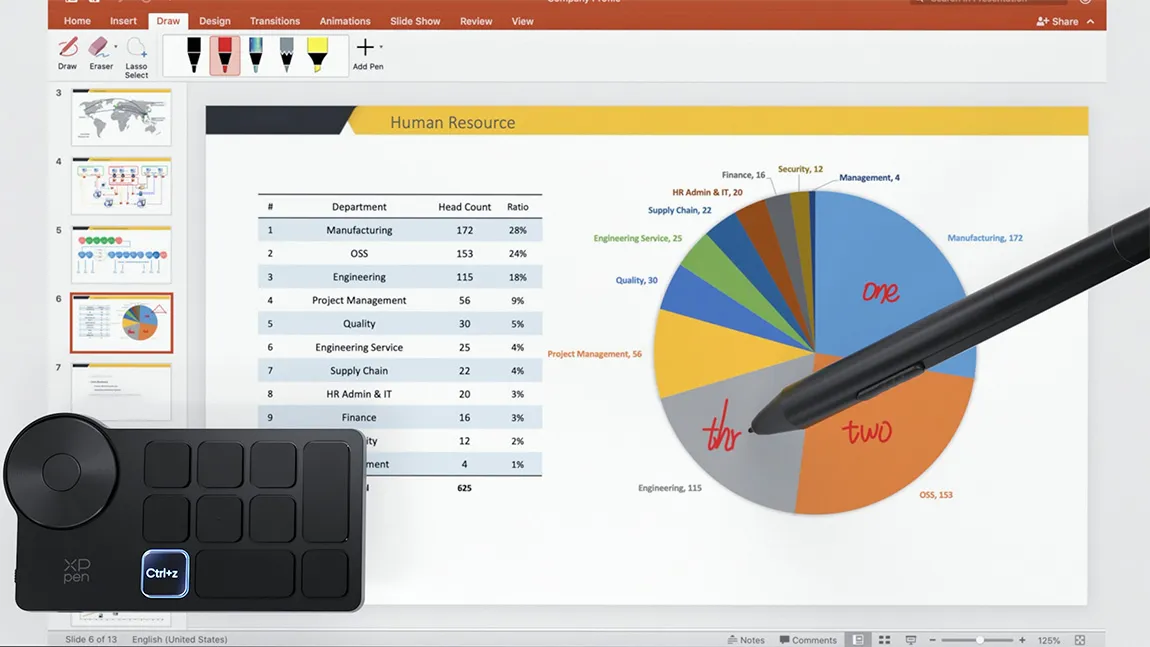
Task: Click the Share button
Action: tap(1058, 21)
